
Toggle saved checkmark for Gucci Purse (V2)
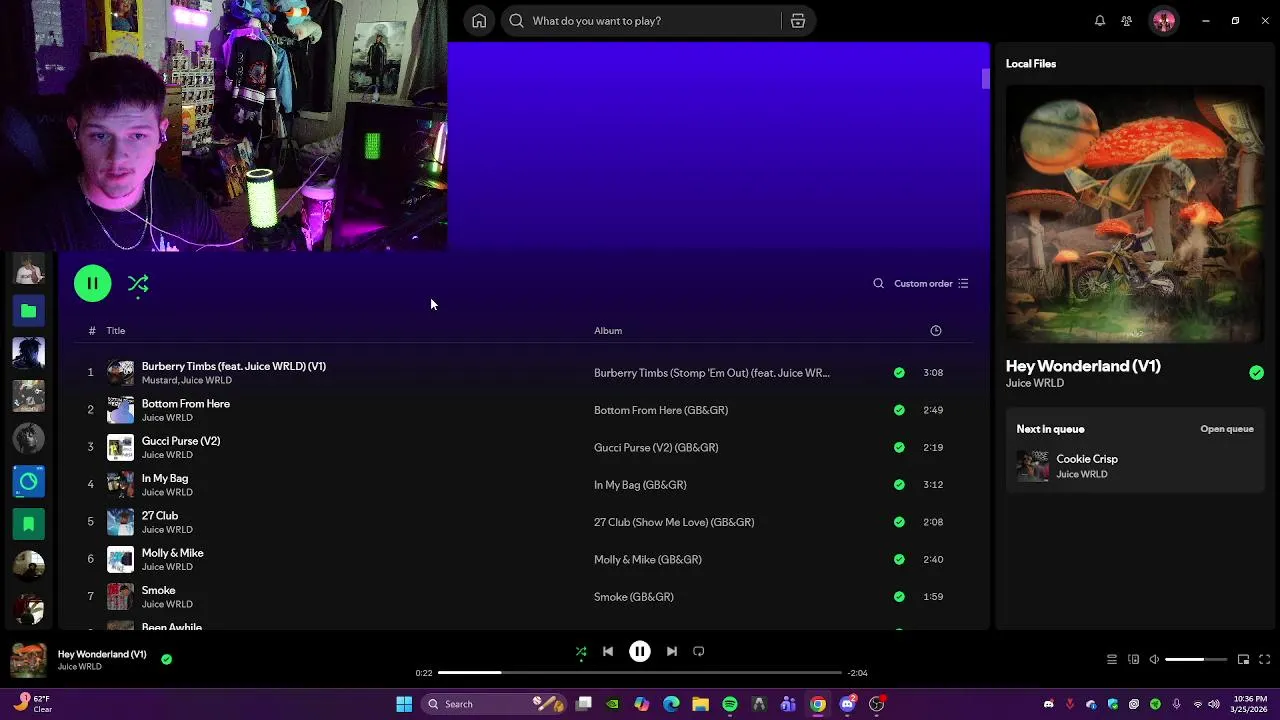pyautogui.click(x=899, y=448)
